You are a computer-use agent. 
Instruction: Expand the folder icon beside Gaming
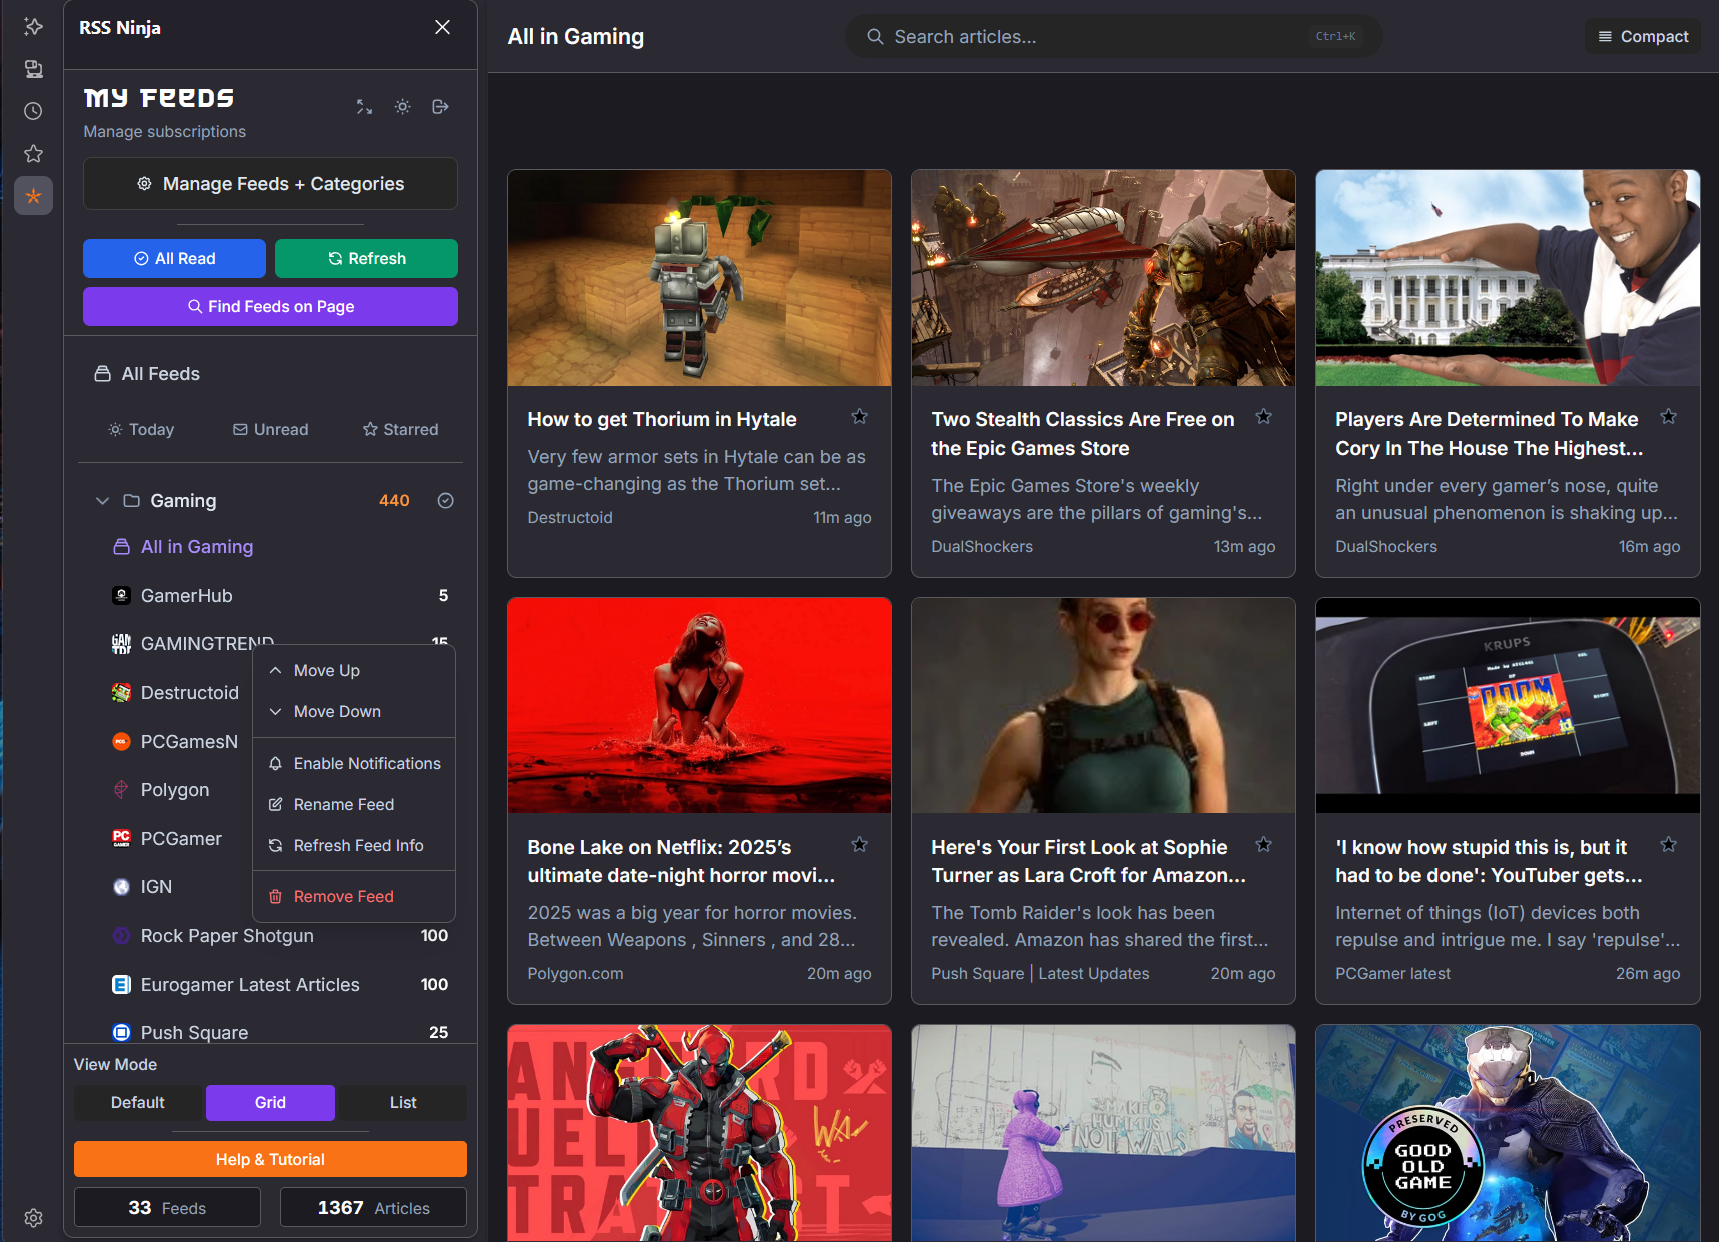[131, 500]
